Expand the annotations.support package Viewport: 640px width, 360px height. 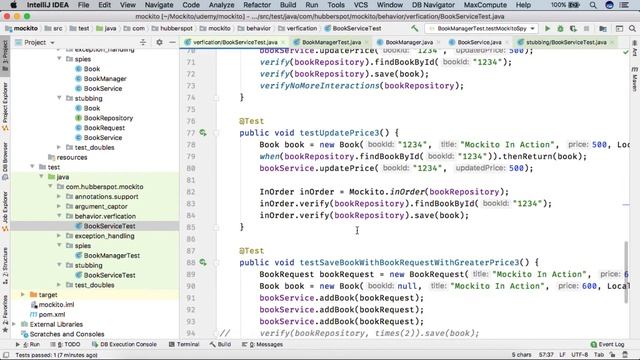(60, 196)
